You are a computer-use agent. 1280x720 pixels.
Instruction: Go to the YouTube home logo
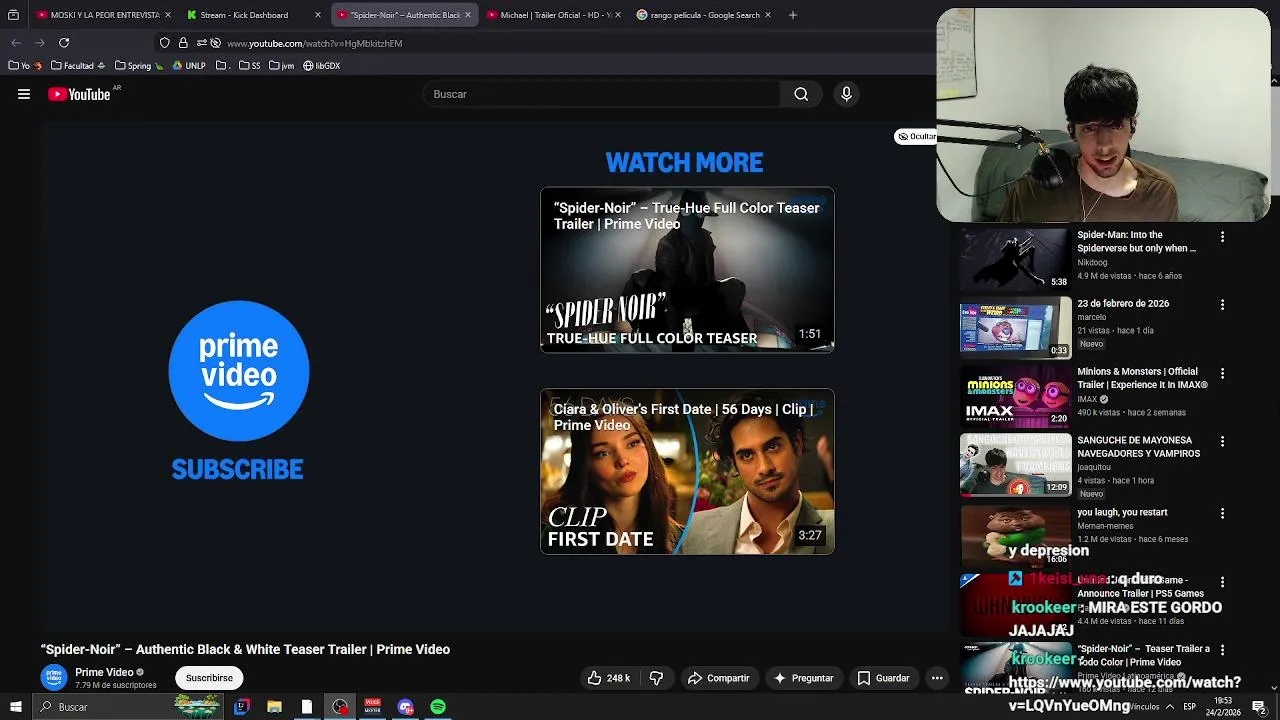point(79,94)
